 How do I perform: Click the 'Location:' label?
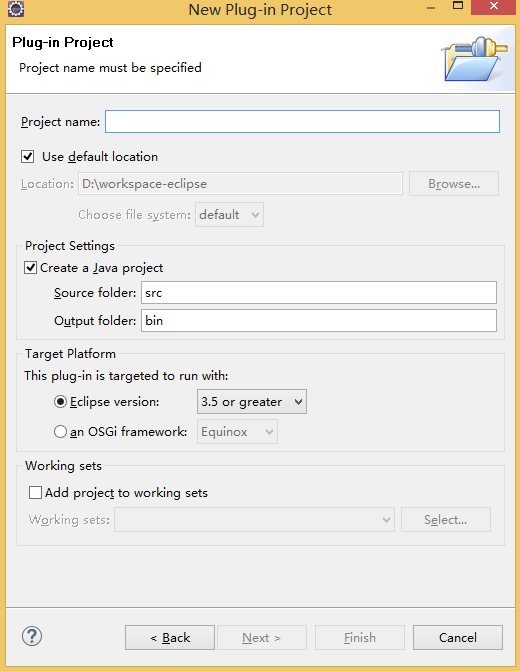click(x=48, y=184)
